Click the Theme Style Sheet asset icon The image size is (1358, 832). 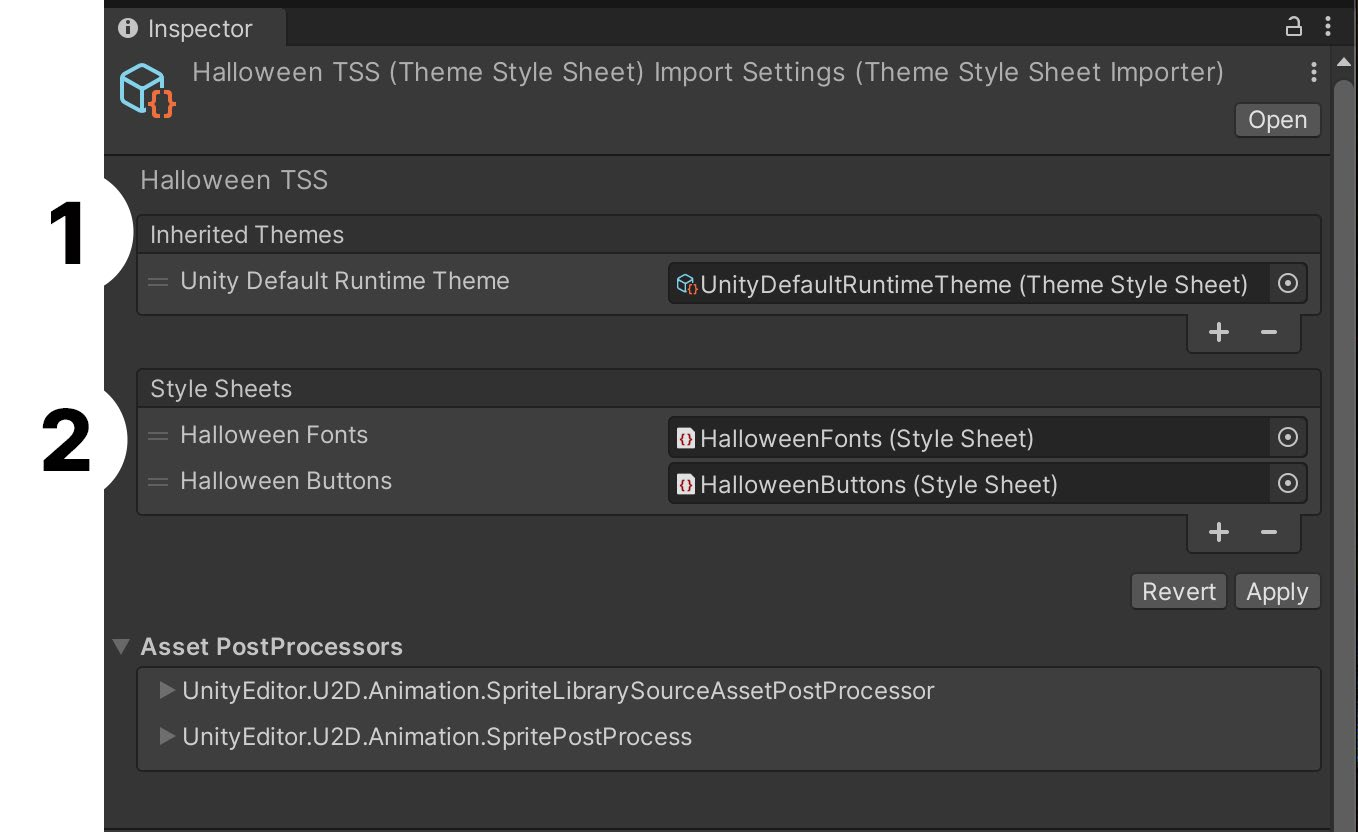147,91
